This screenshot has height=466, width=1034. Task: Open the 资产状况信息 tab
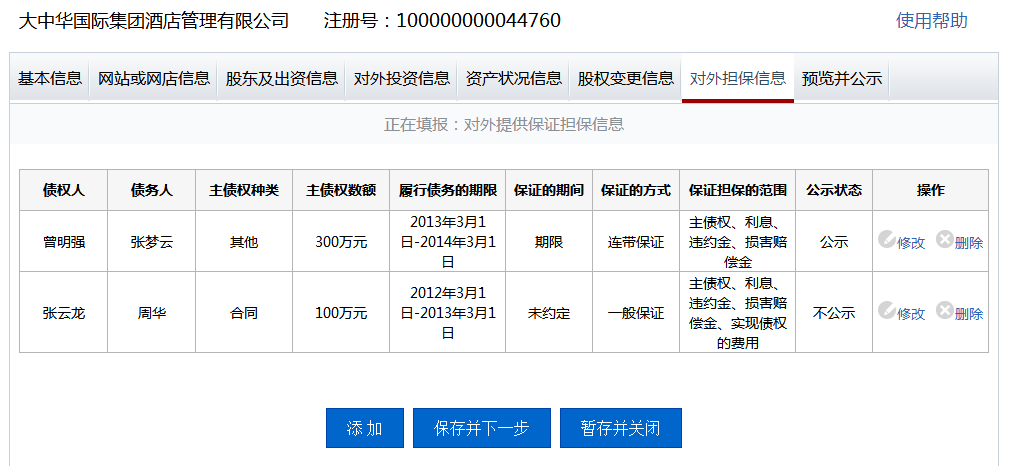pyautogui.click(x=513, y=79)
